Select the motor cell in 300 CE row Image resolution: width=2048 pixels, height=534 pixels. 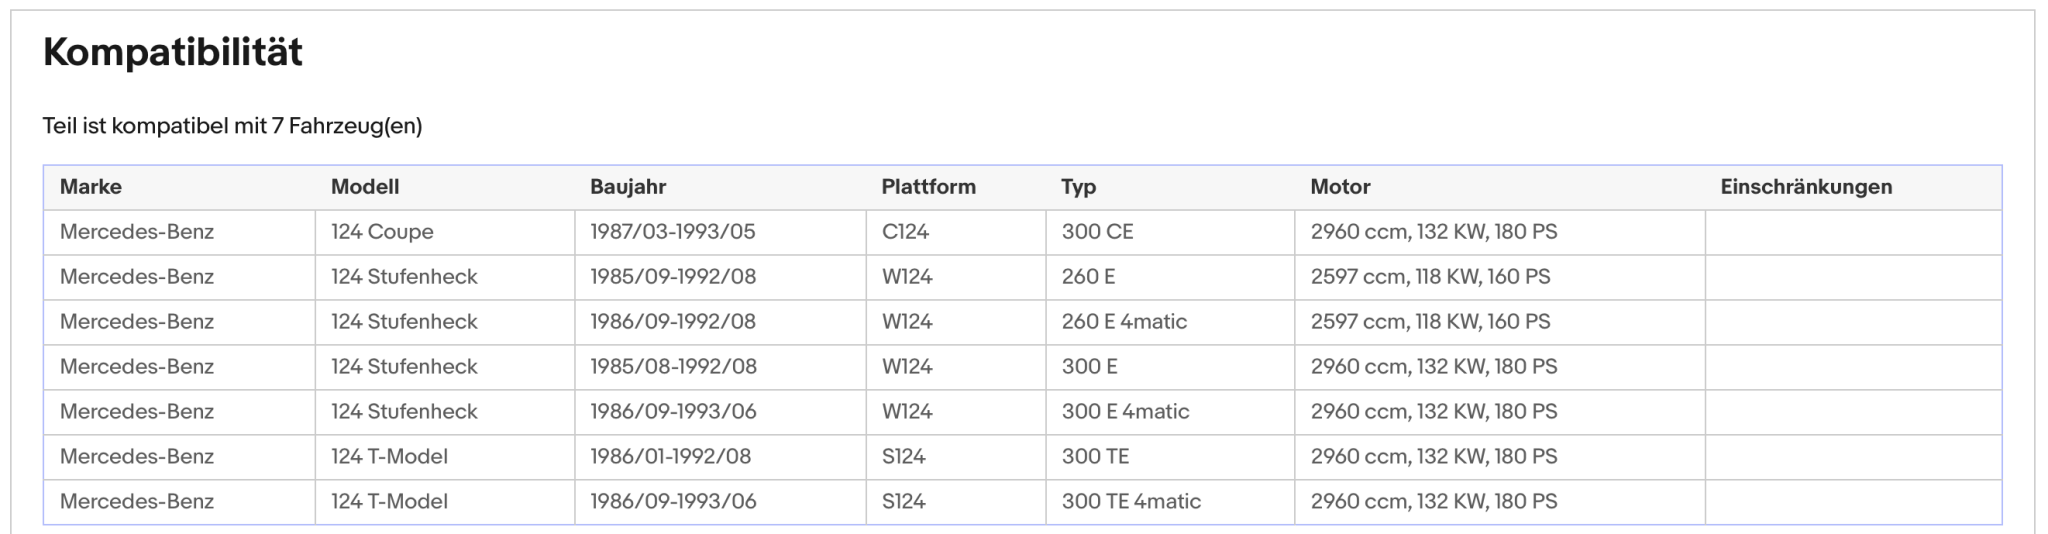(x=1500, y=232)
